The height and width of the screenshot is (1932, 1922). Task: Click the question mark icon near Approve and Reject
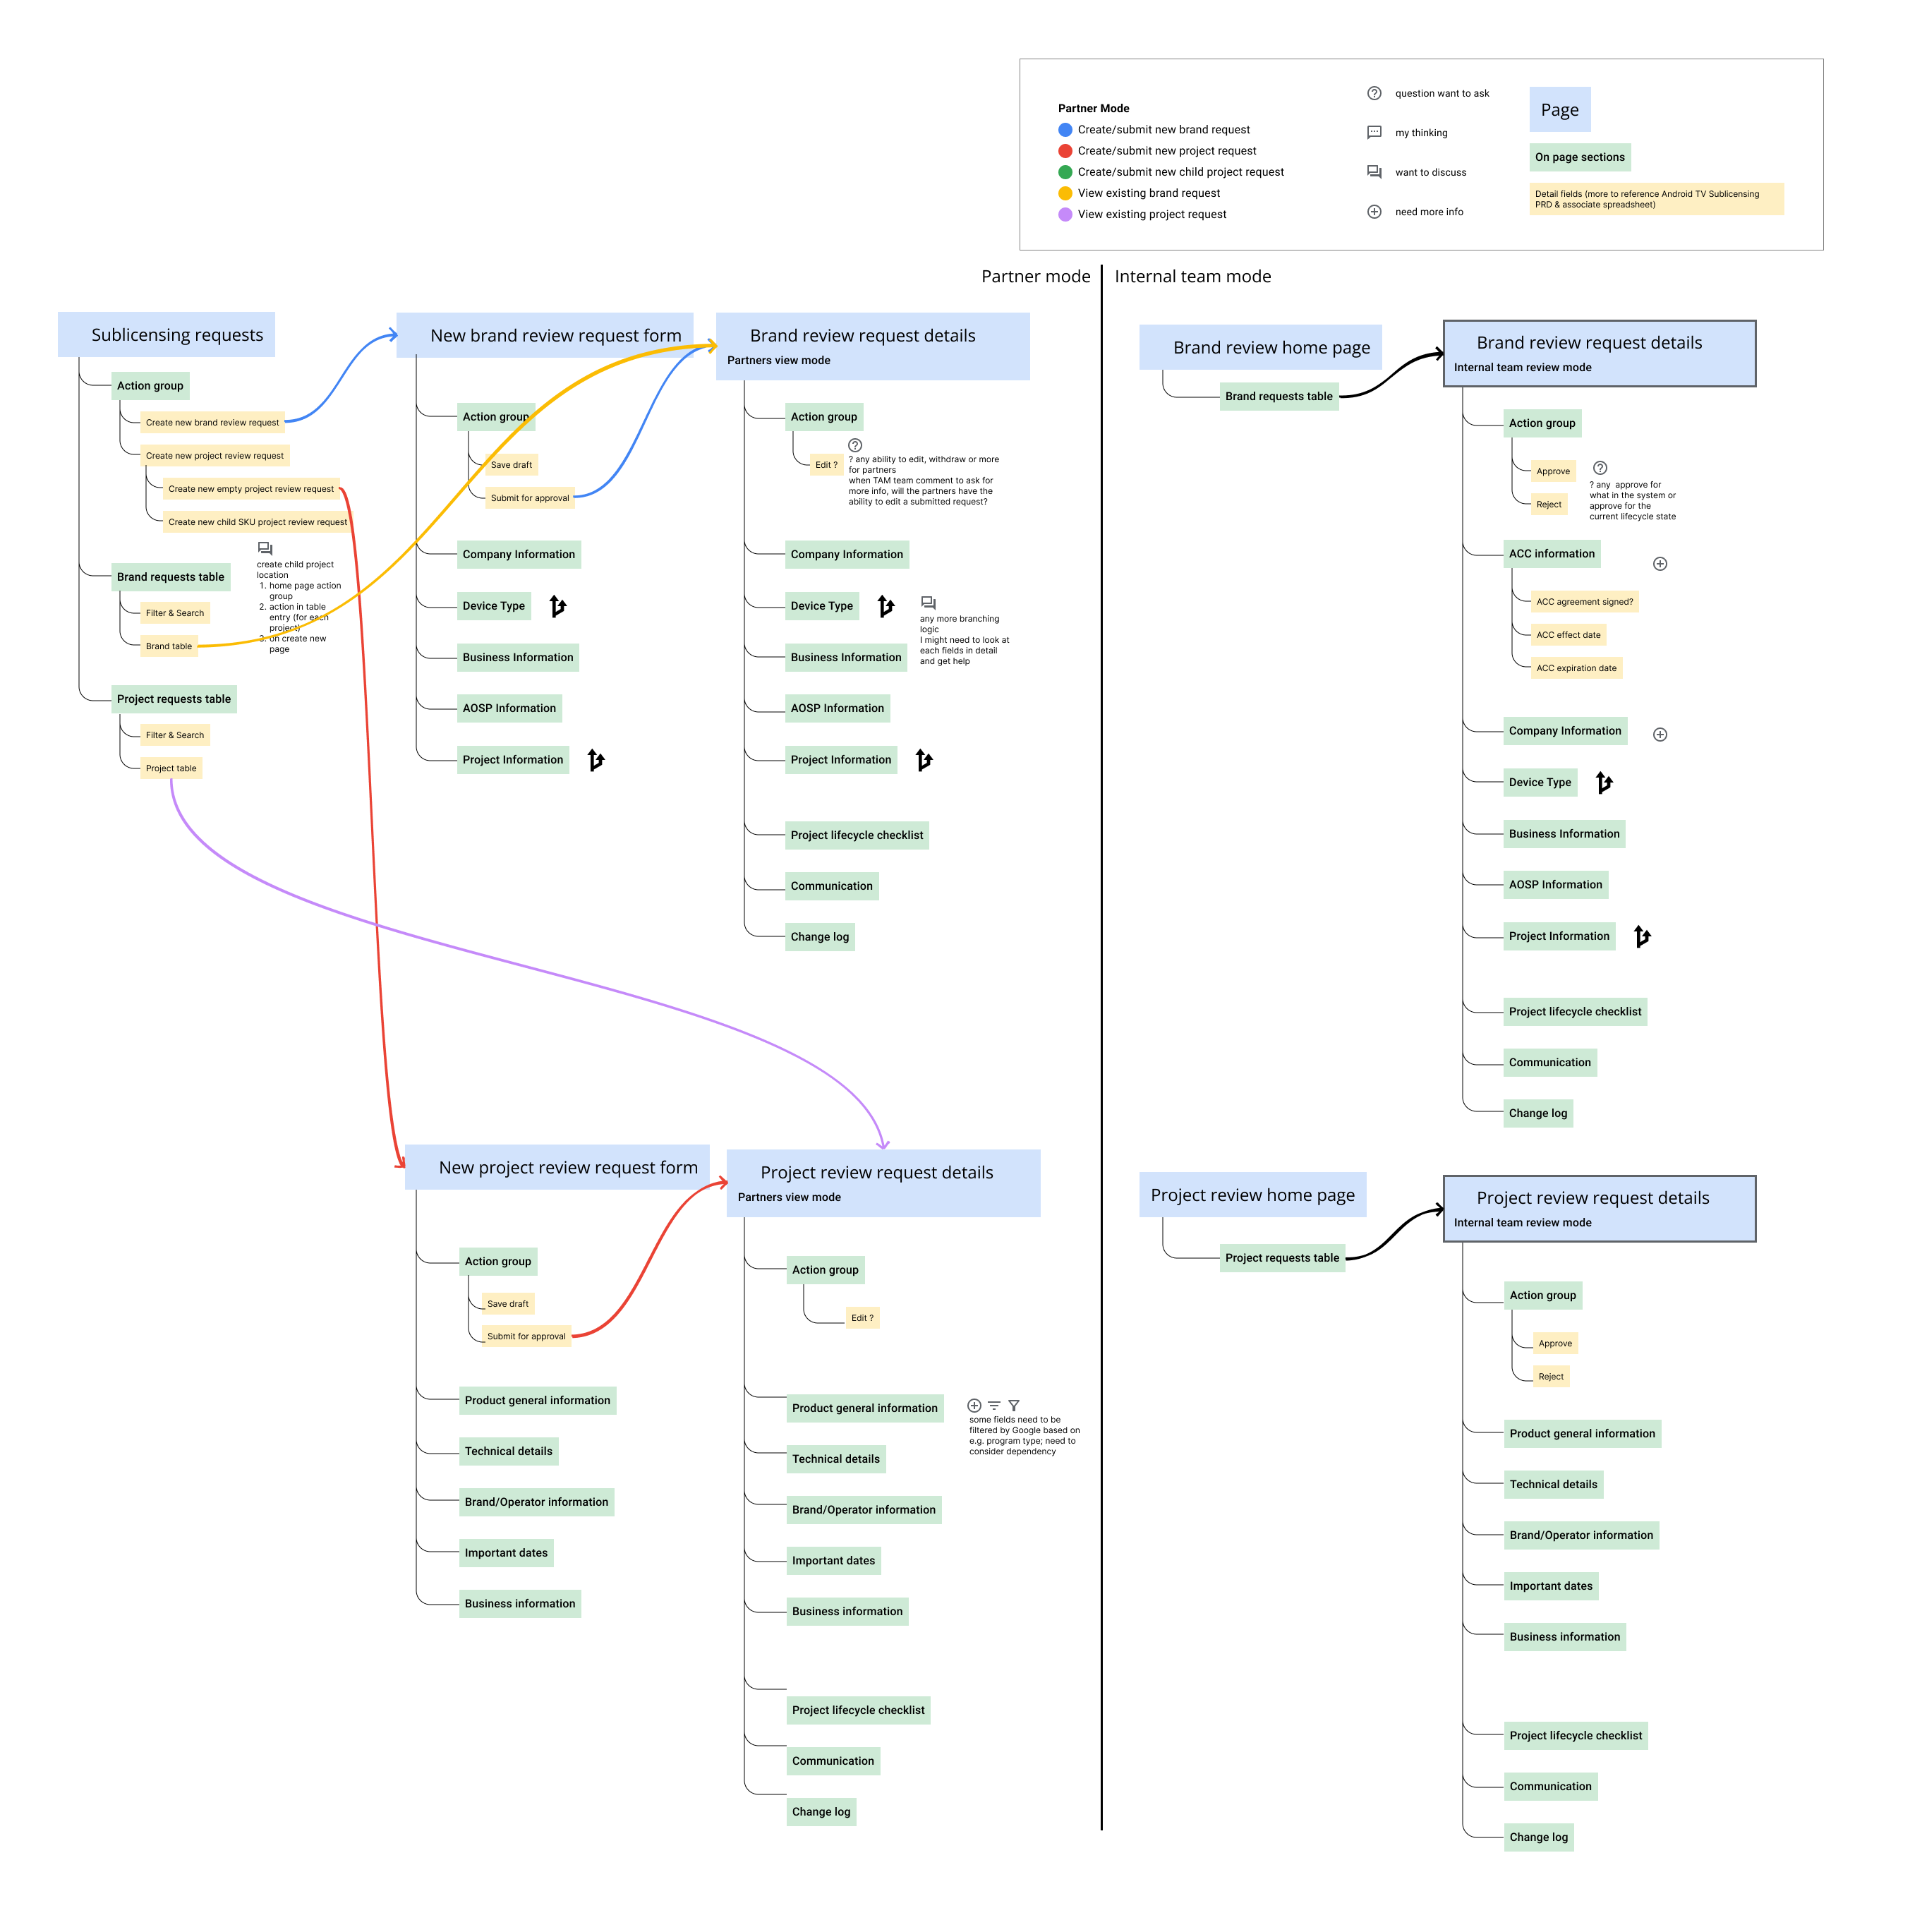(x=1600, y=468)
